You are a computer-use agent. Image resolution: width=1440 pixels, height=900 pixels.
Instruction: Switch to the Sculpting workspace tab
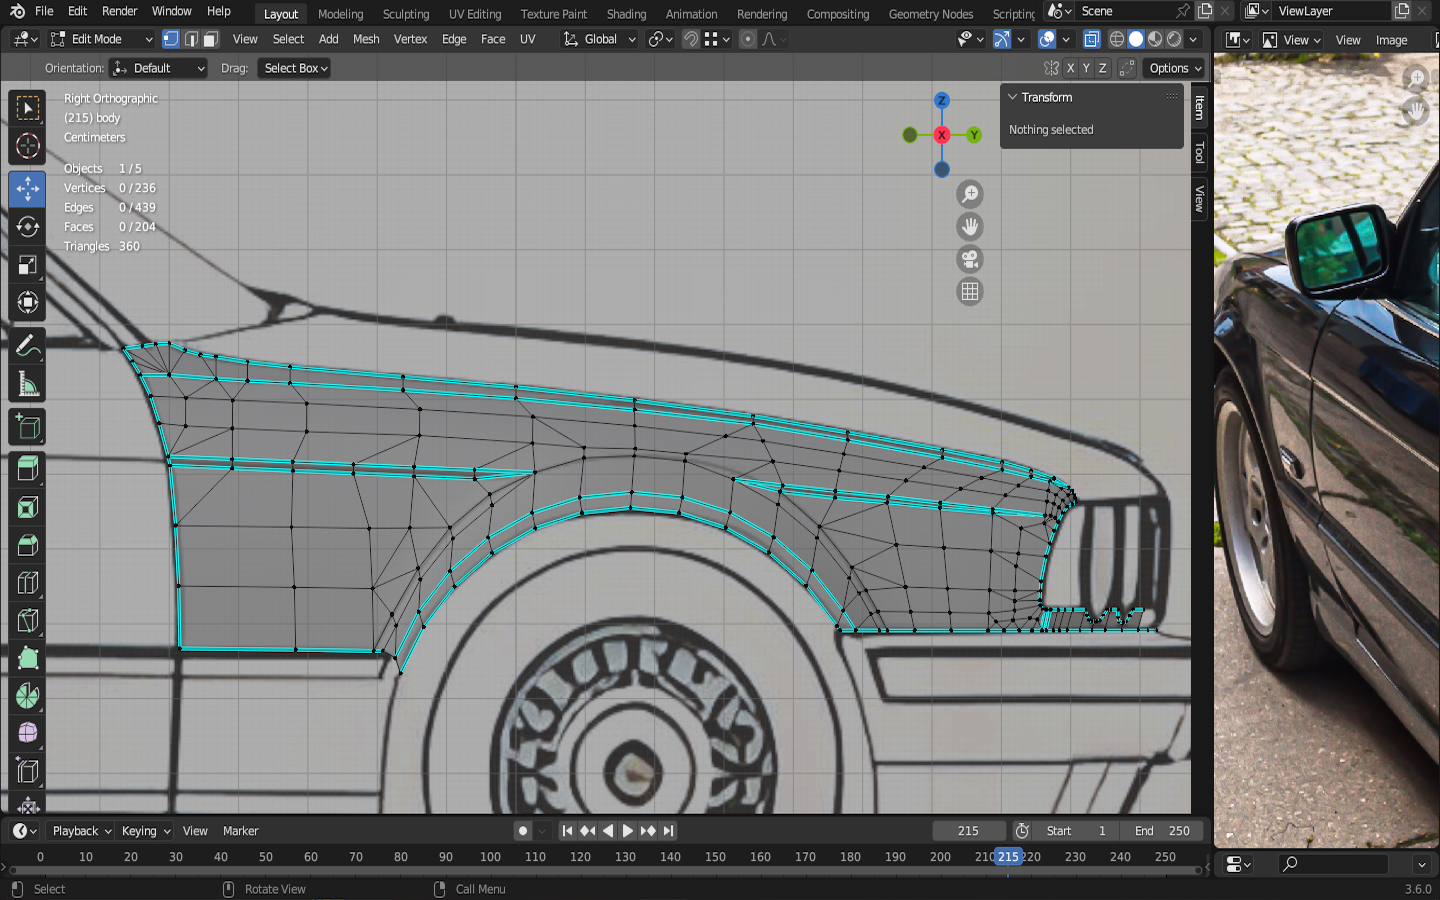pos(405,14)
